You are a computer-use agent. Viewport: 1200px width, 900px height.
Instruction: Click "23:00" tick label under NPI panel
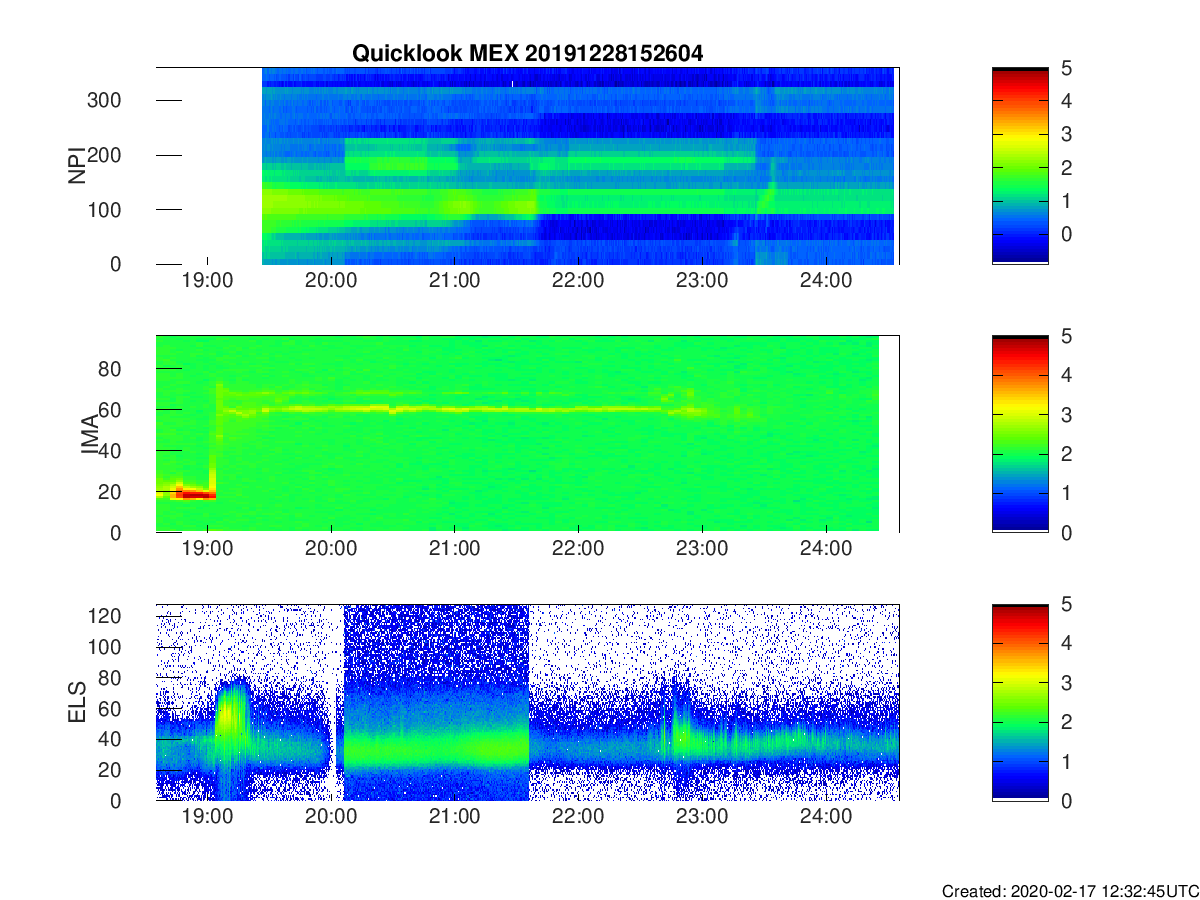(x=702, y=281)
